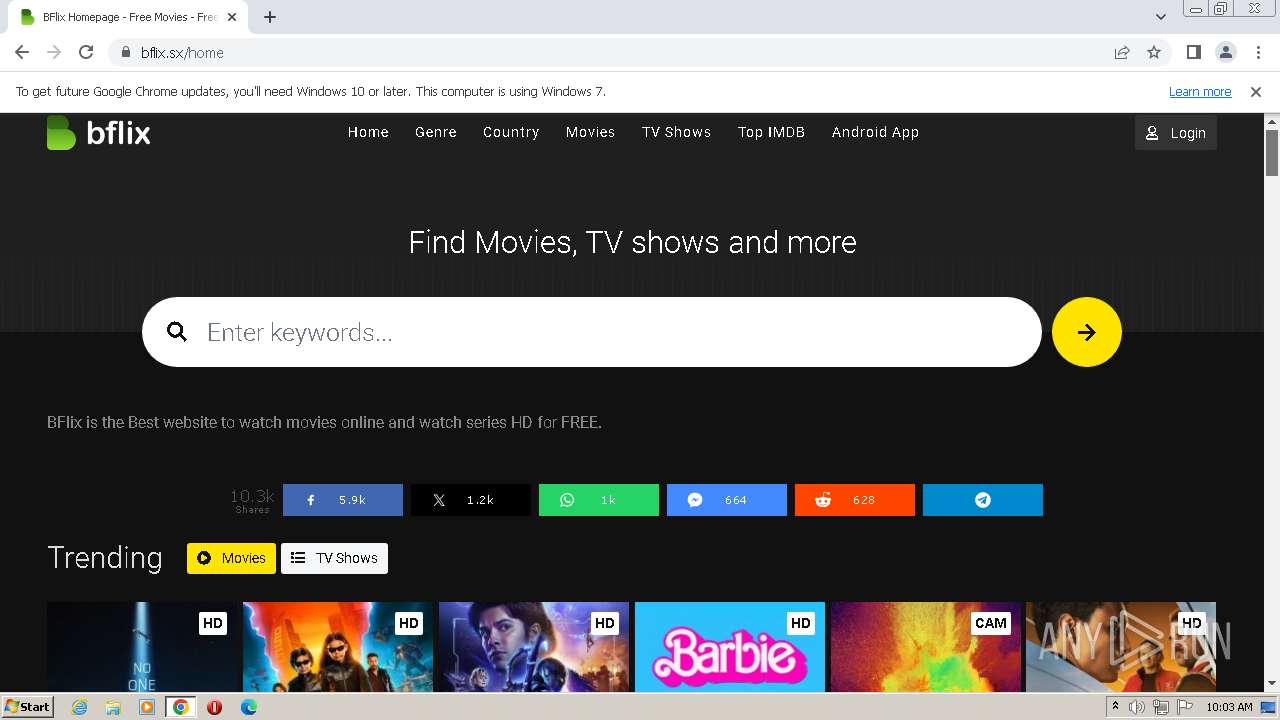Viewport: 1280px width, 720px height.
Task: Go forward in browser history
Action: click(54, 52)
